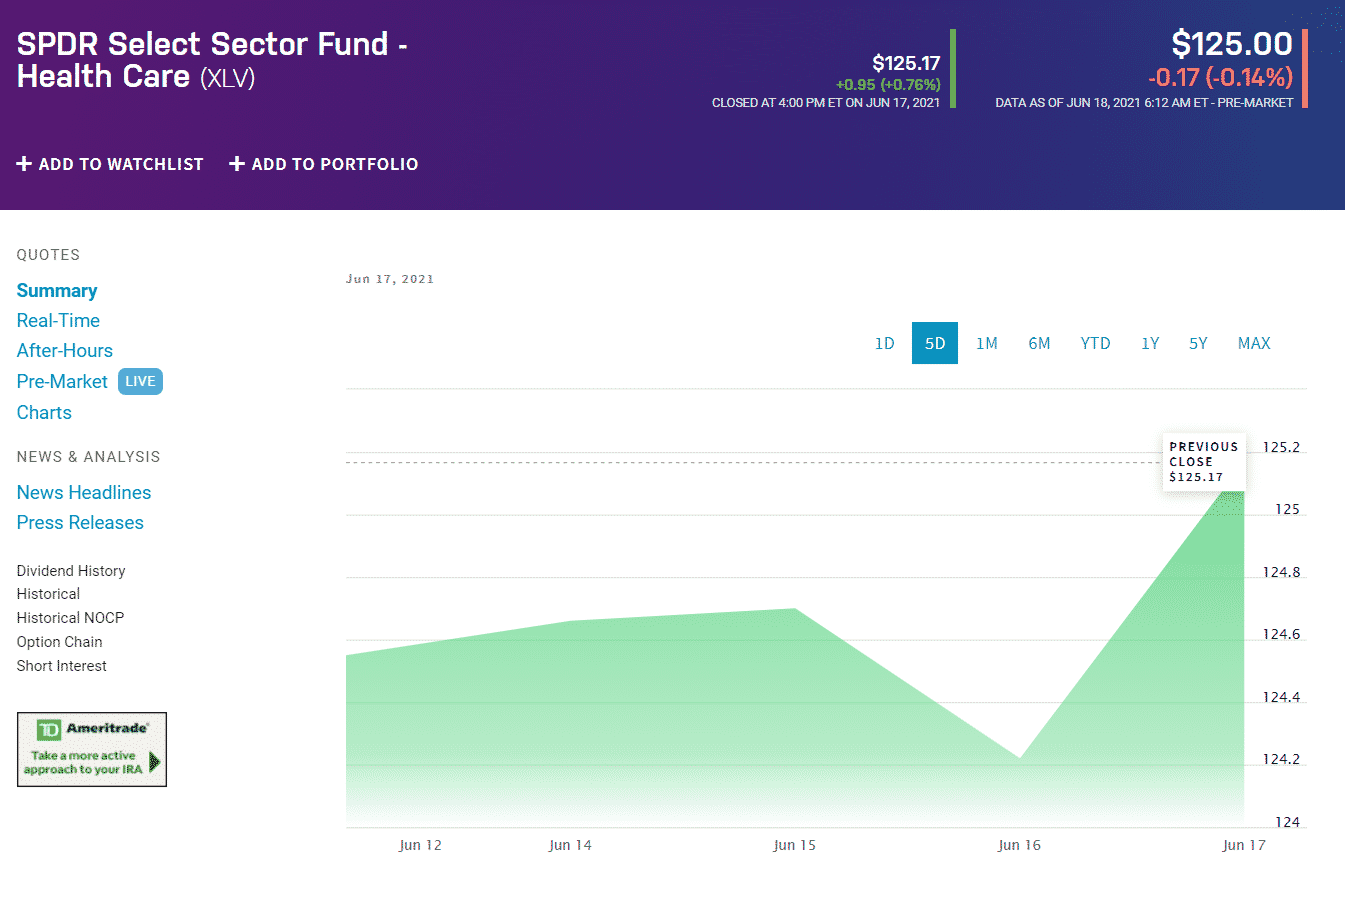Open Historical NOCP
This screenshot has height=900, width=1345.
pyautogui.click(x=70, y=617)
